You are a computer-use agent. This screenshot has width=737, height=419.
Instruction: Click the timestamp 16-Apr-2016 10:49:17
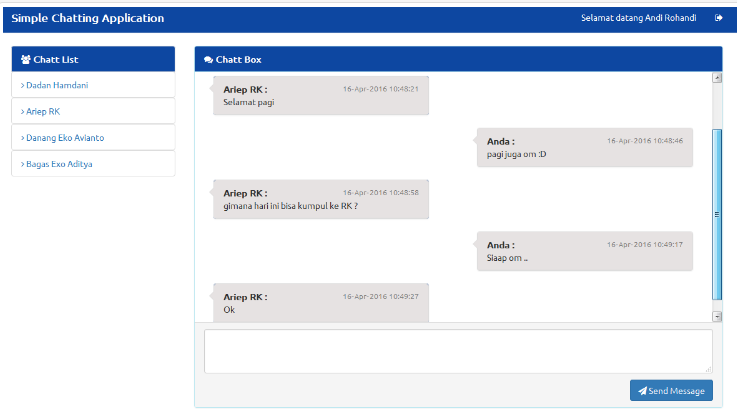tap(645, 245)
